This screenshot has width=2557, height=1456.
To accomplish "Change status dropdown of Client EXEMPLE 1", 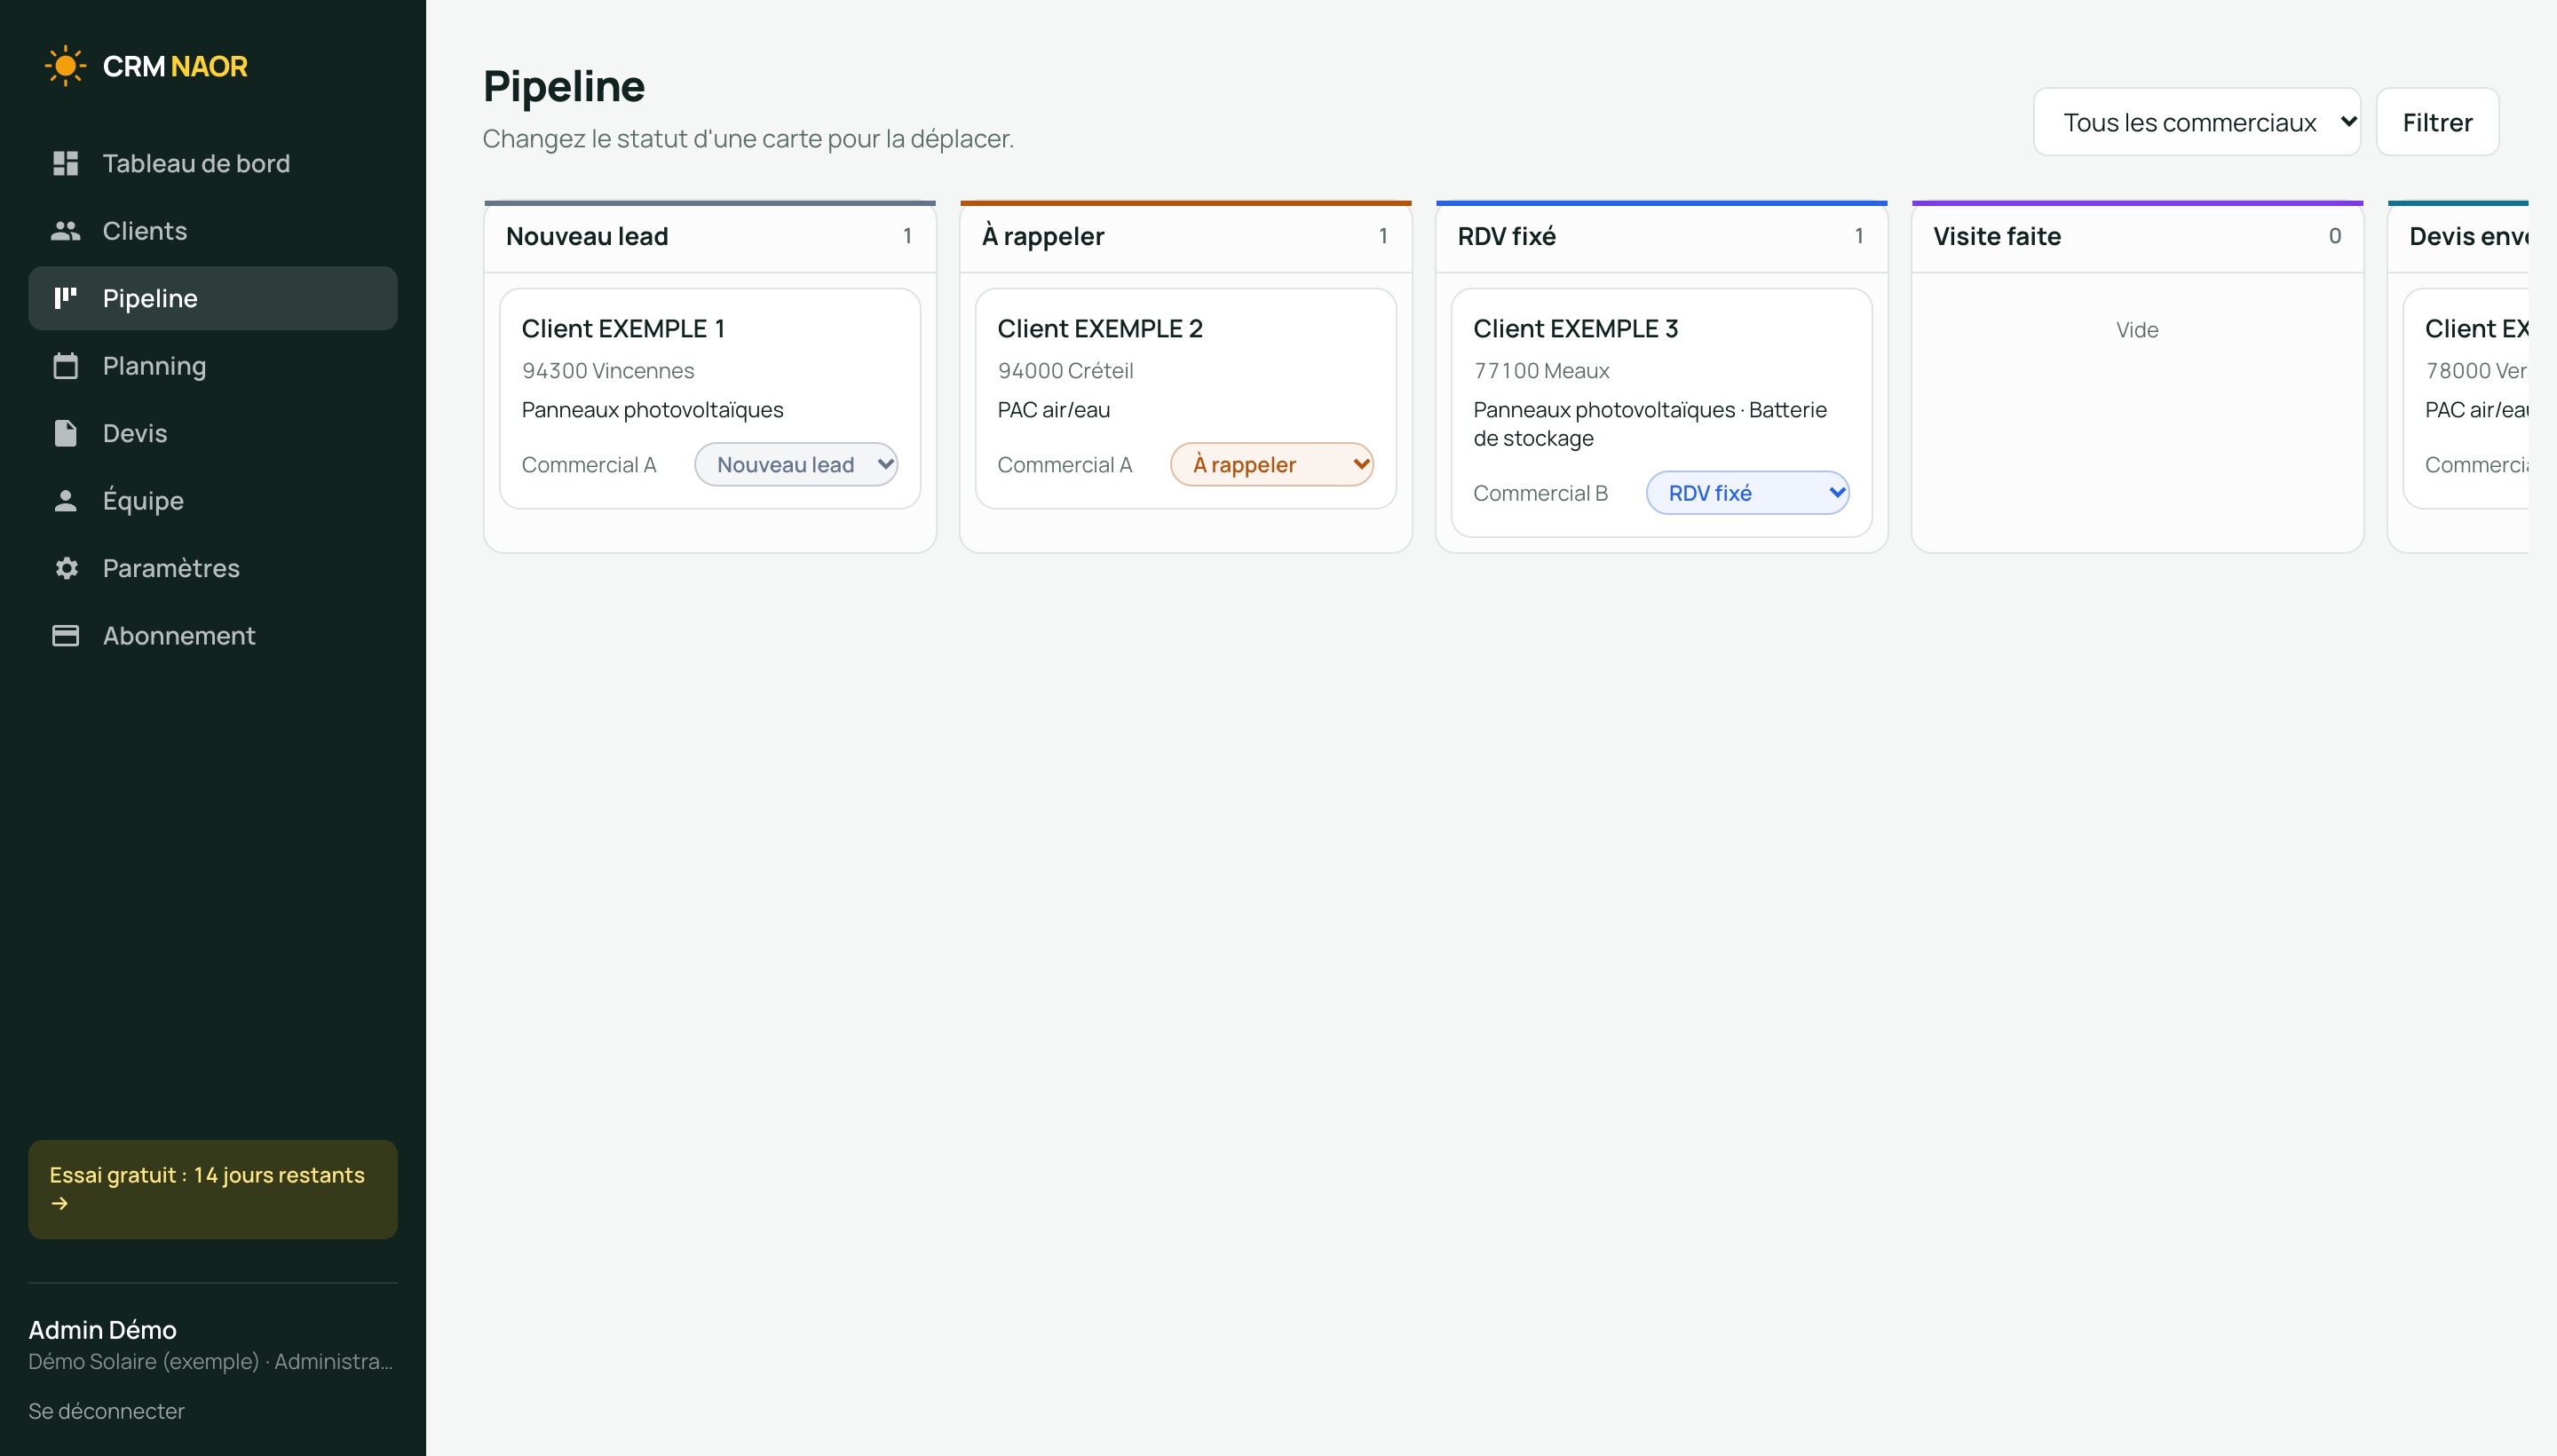I will tap(796, 465).
